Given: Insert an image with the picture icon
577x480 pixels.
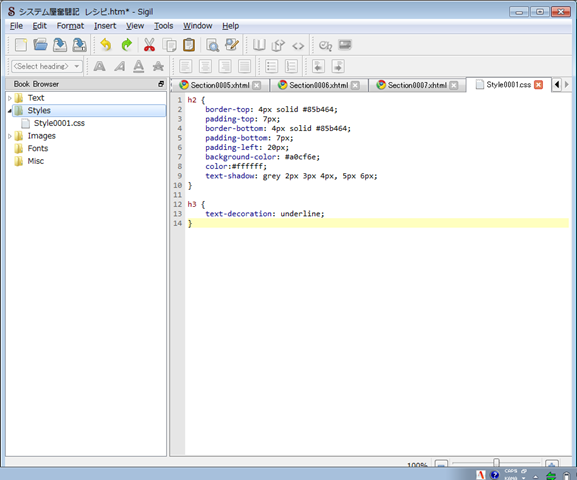Looking at the screenshot, I should click(x=345, y=45).
